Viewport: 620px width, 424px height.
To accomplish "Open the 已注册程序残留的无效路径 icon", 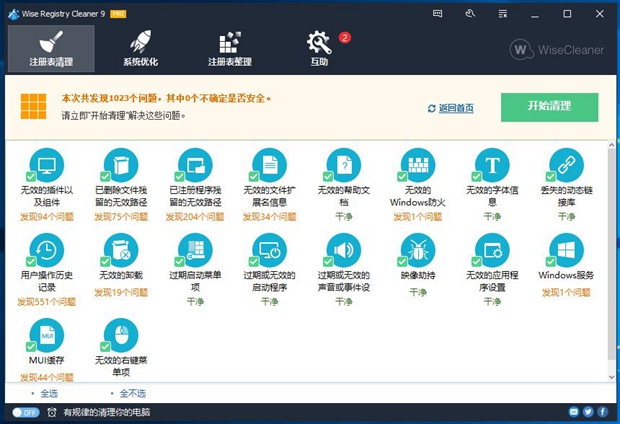I will 195,165.
